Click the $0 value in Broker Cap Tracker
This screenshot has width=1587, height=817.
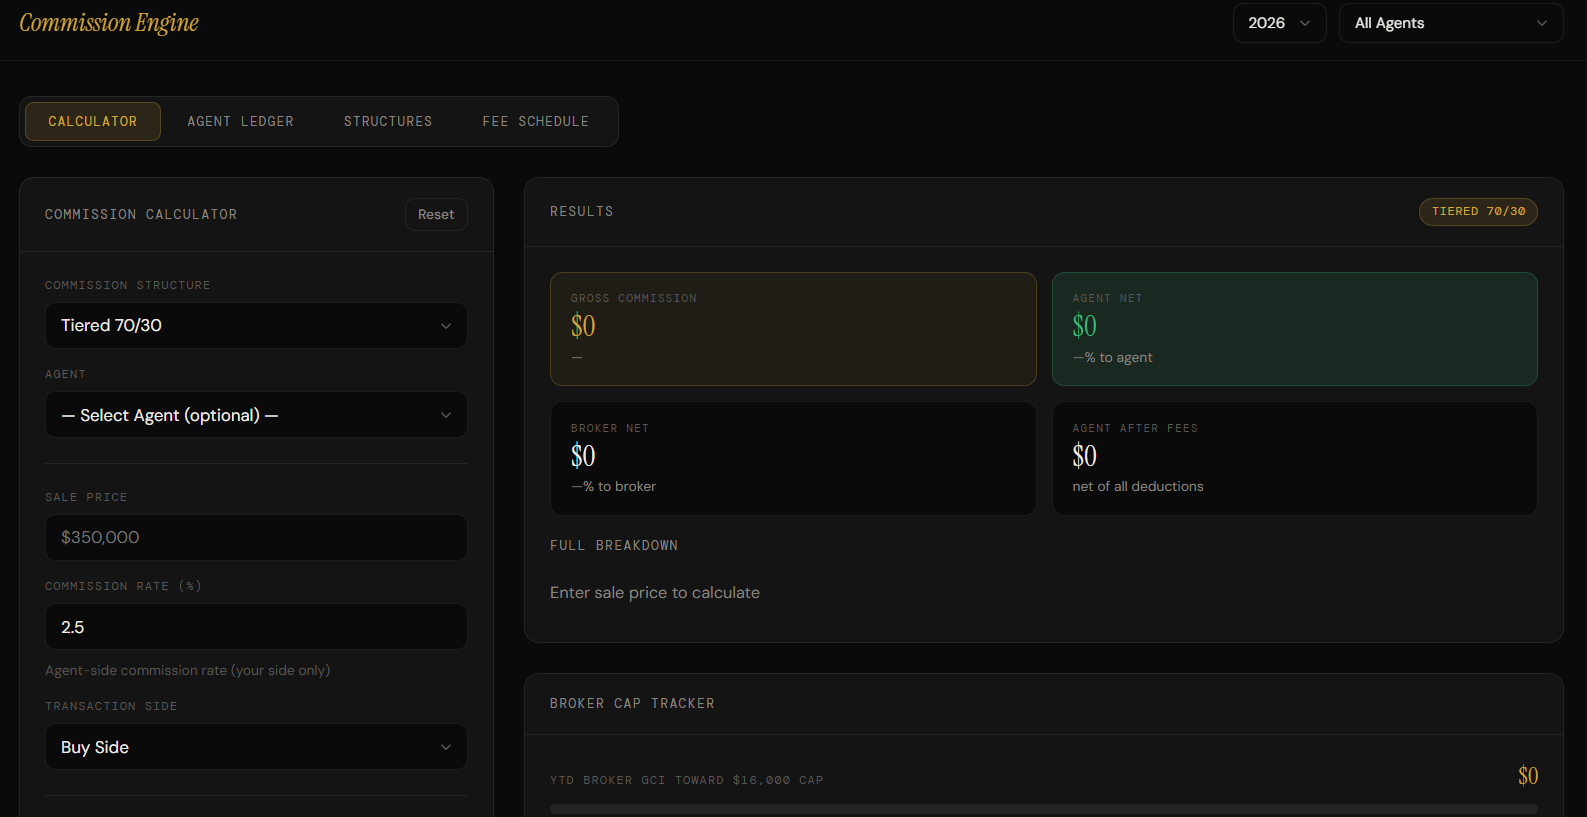click(x=1528, y=776)
